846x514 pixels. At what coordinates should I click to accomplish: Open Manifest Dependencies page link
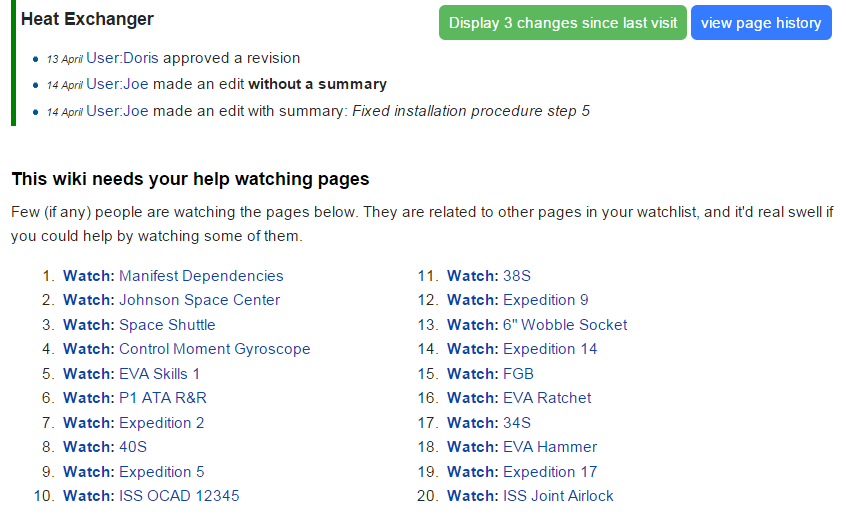[x=201, y=276]
